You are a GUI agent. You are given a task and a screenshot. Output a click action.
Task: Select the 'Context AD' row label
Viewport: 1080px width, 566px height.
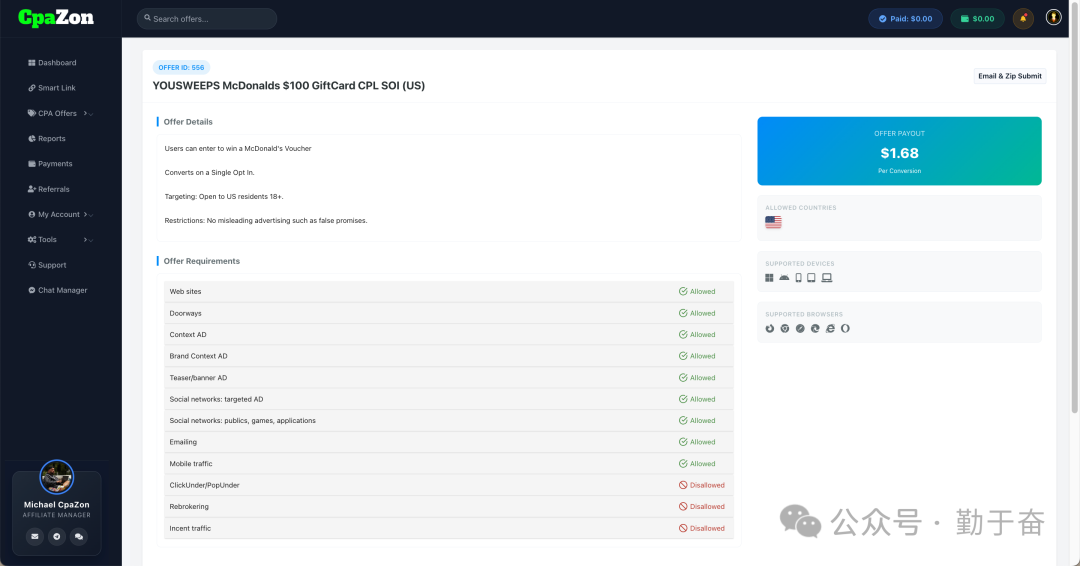pos(188,335)
